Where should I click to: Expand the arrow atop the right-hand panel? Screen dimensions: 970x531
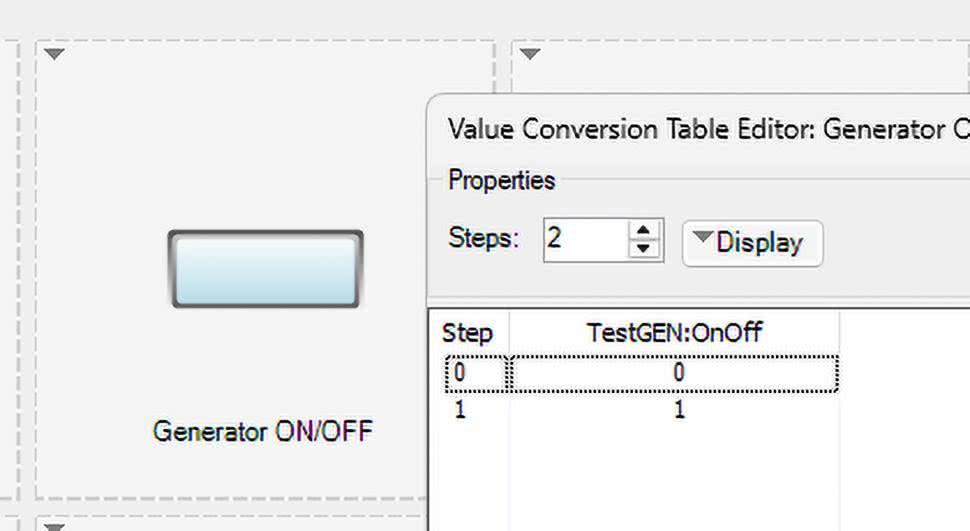tap(530, 54)
